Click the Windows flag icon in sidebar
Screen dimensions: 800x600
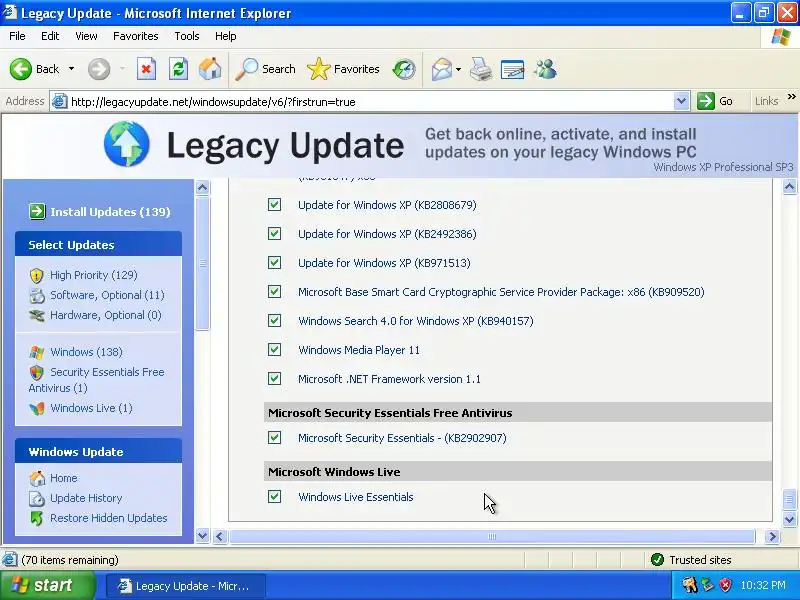pos(37,352)
